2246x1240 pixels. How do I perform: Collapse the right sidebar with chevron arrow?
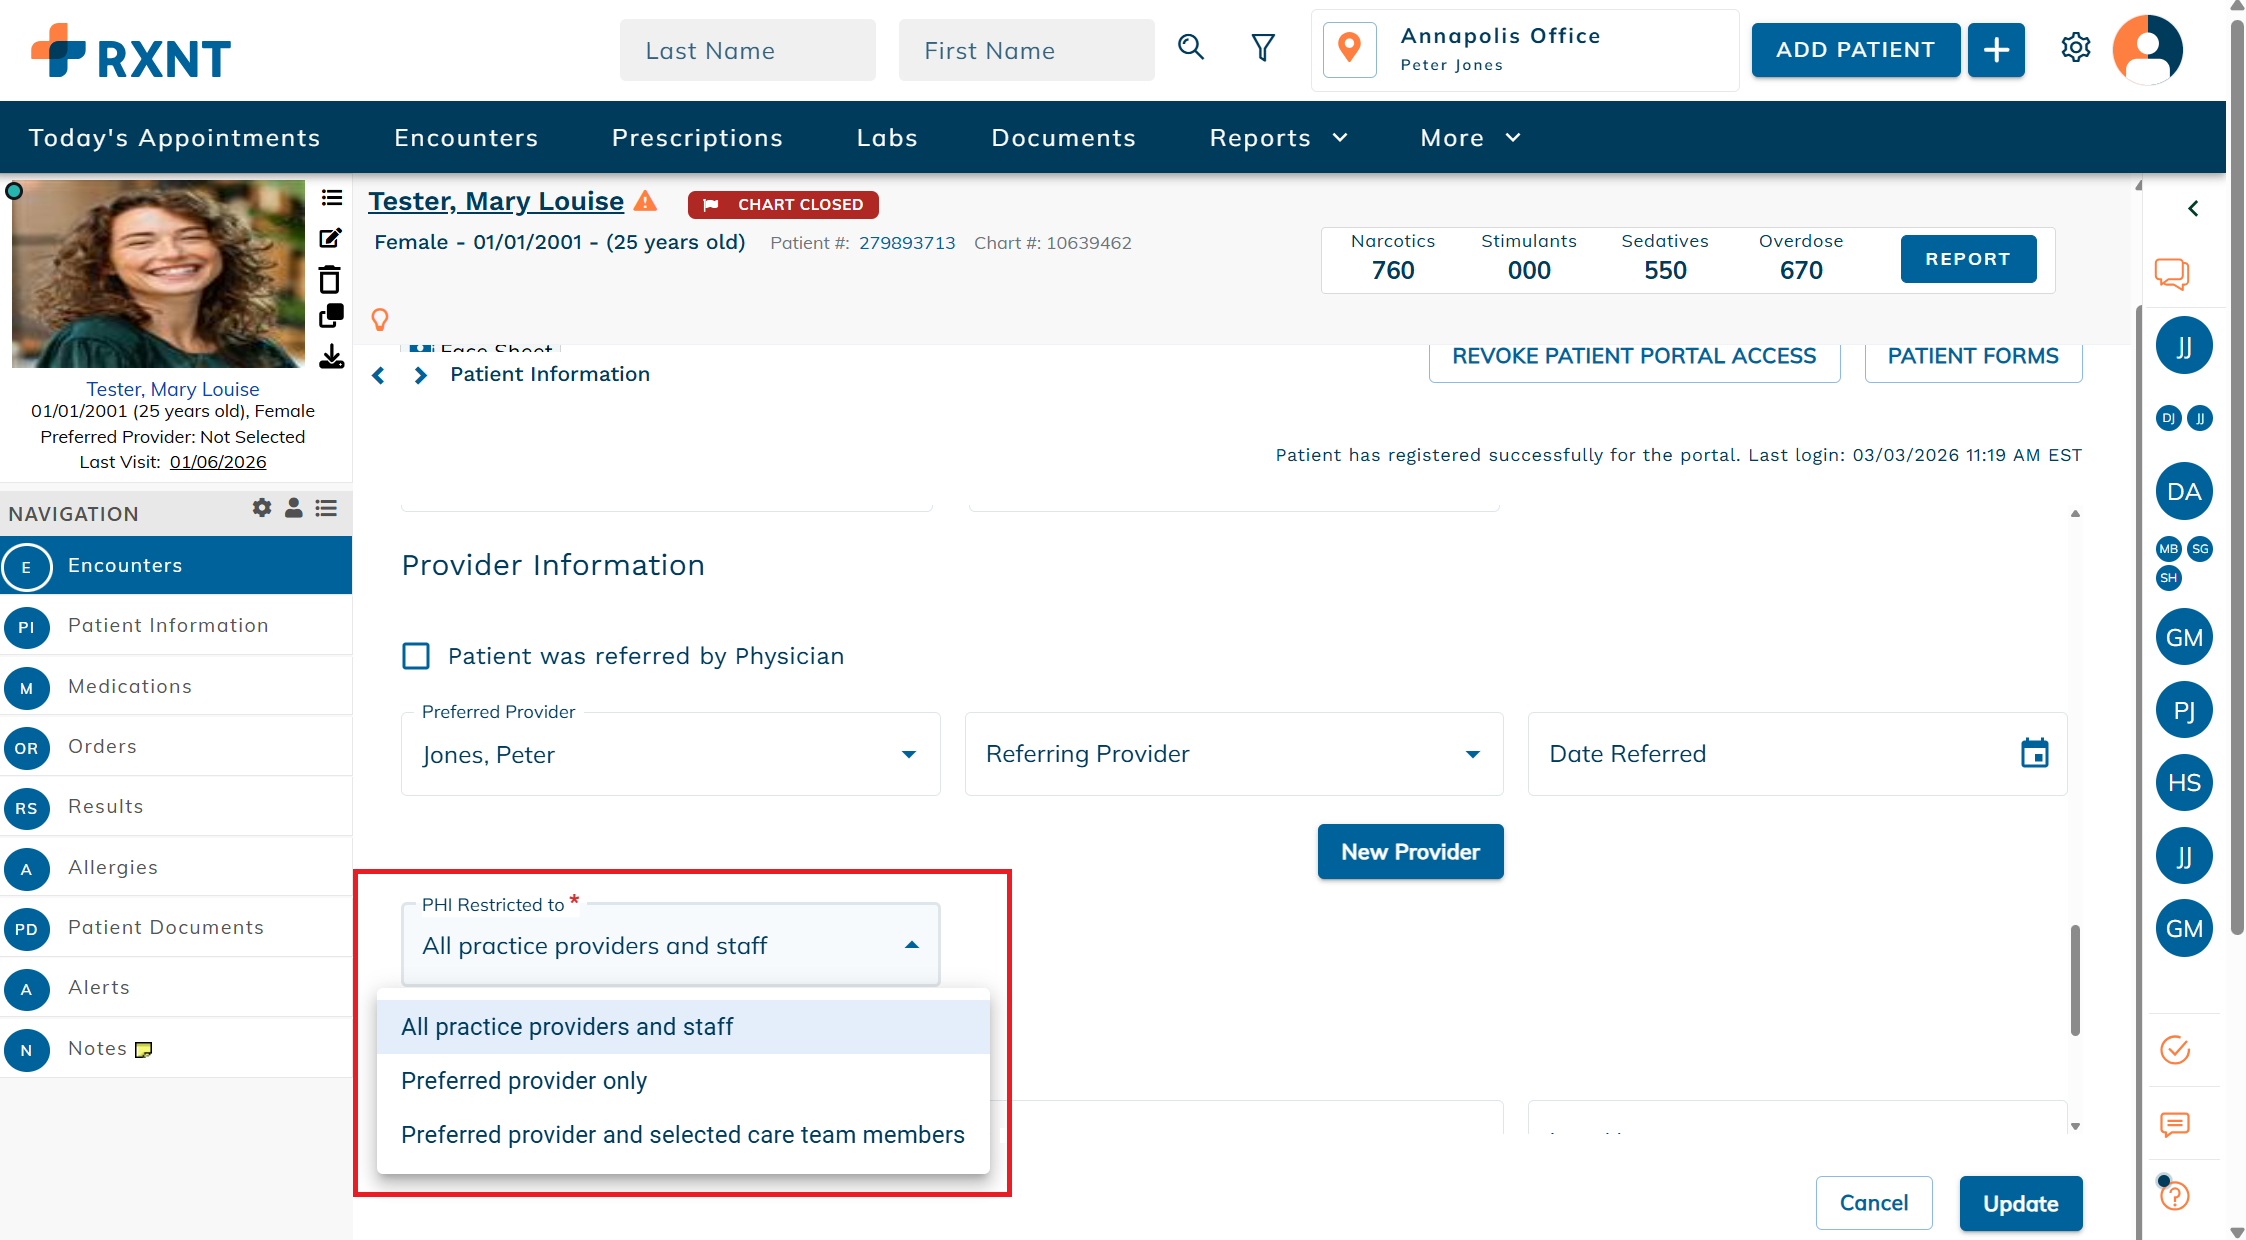click(x=2193, y=208)
